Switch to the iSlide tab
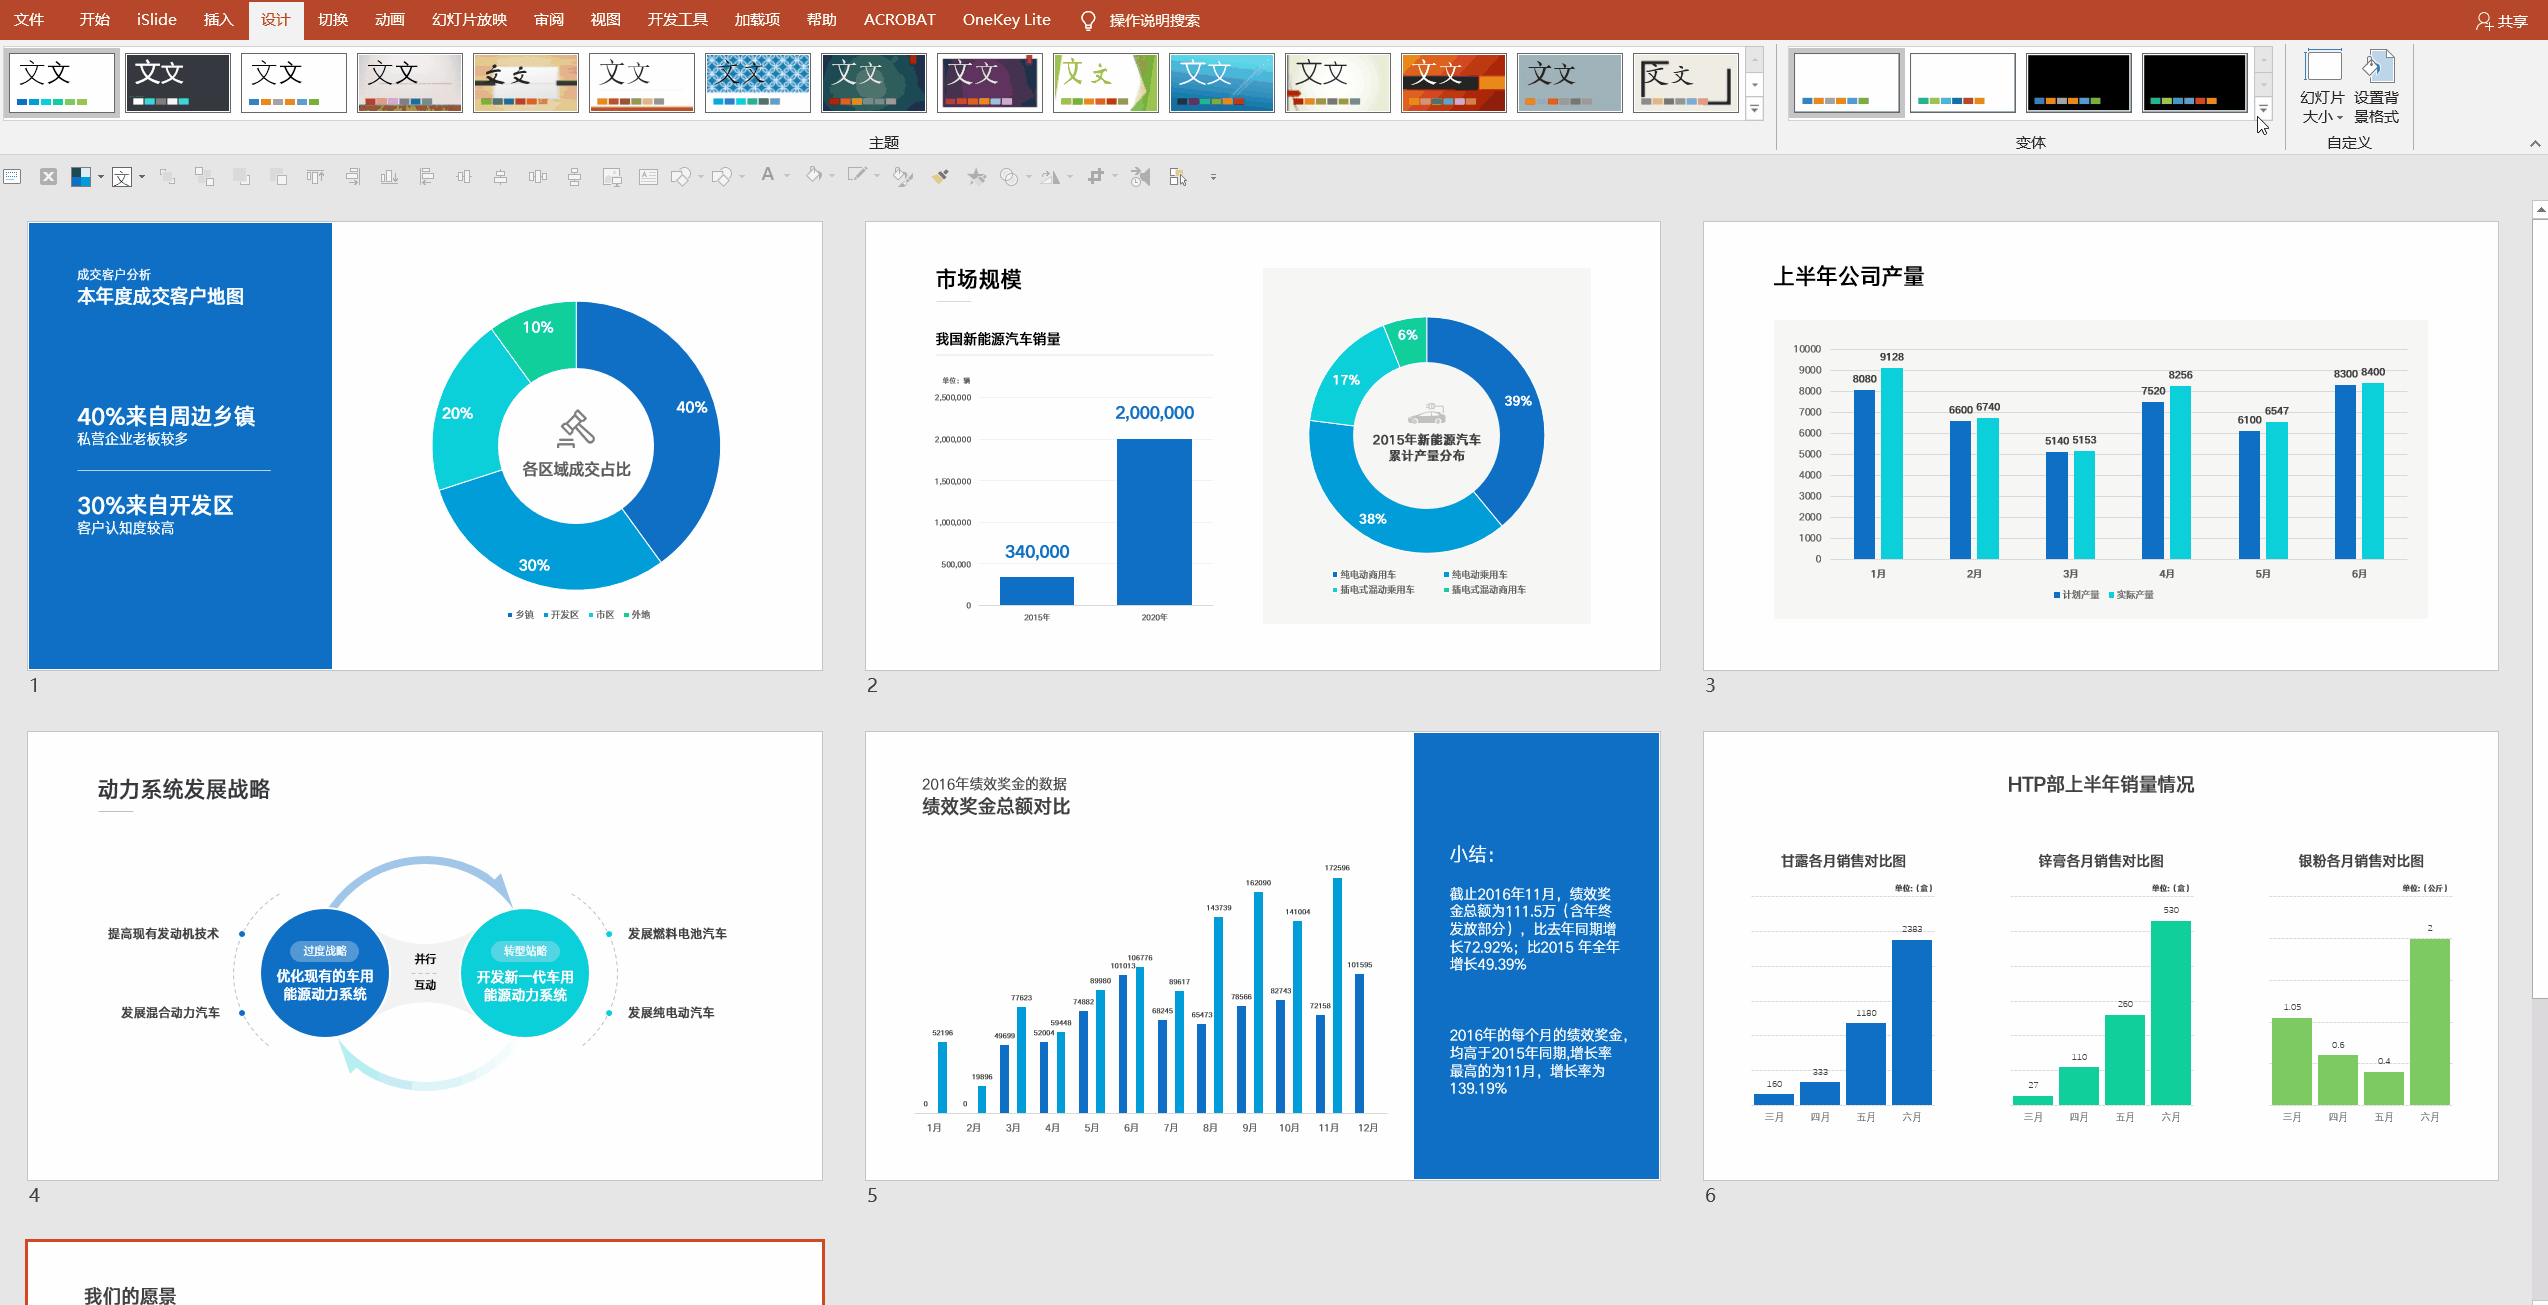This screenshot has height=1305, width=2548. [156, 20]
